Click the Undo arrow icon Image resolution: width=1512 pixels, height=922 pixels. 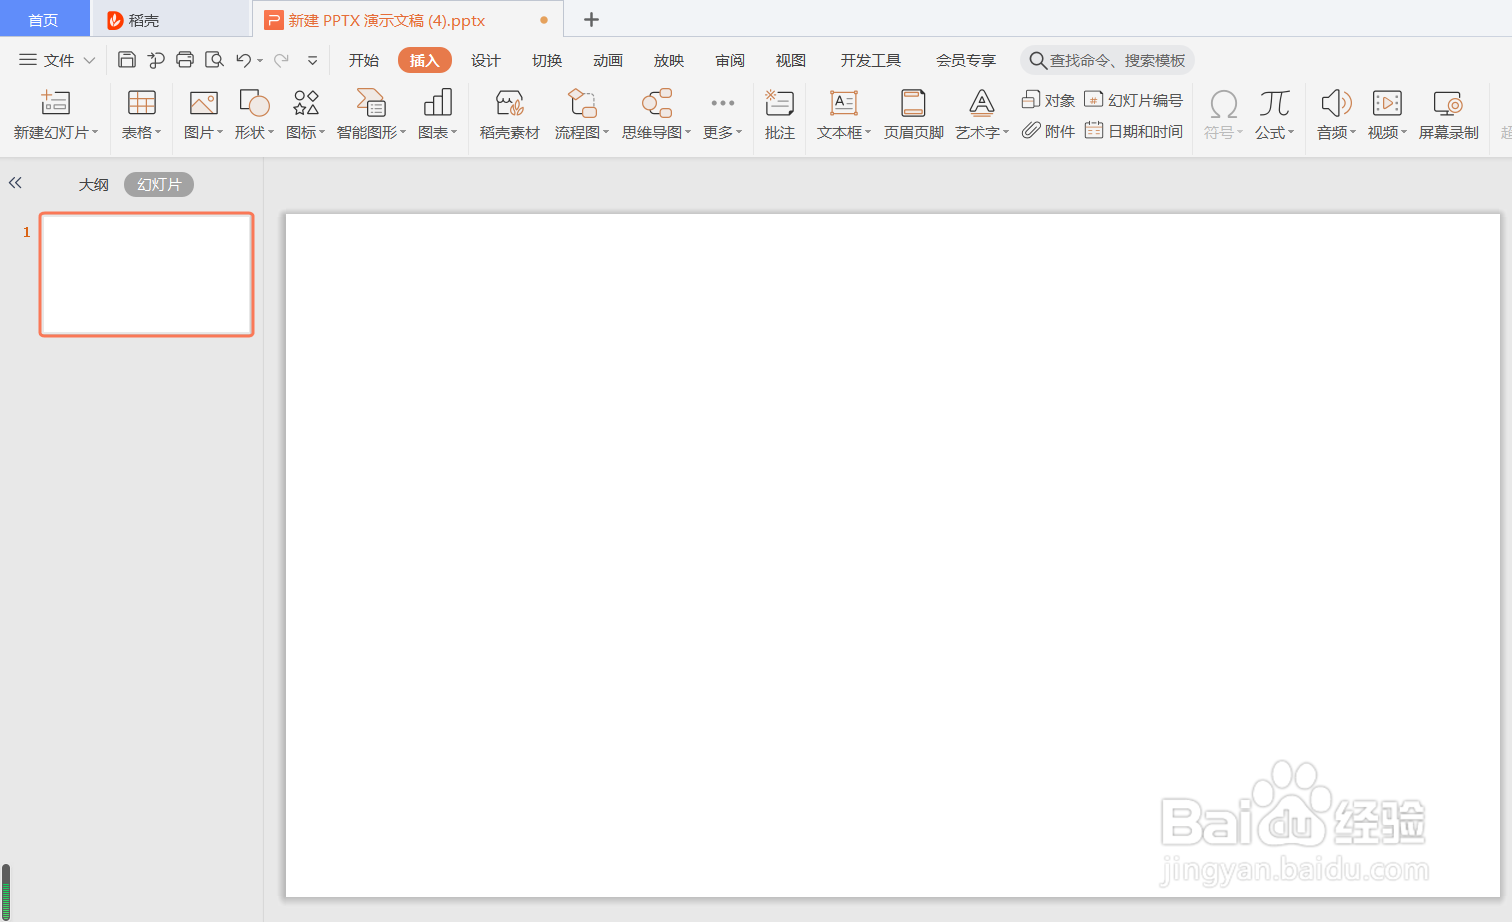coord(243,60)
